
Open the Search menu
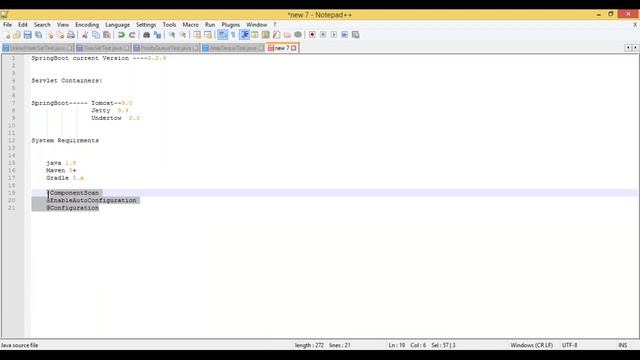point(42,25)
